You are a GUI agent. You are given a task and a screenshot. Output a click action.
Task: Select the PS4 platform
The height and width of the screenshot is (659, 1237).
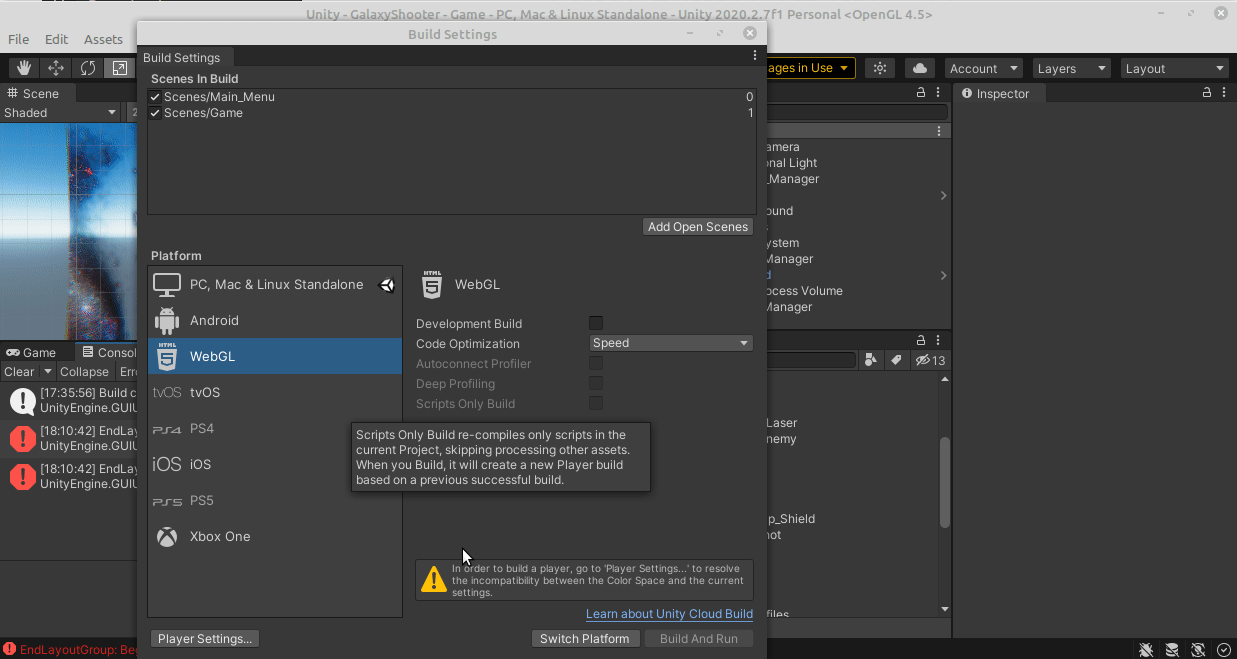[275, 428]
